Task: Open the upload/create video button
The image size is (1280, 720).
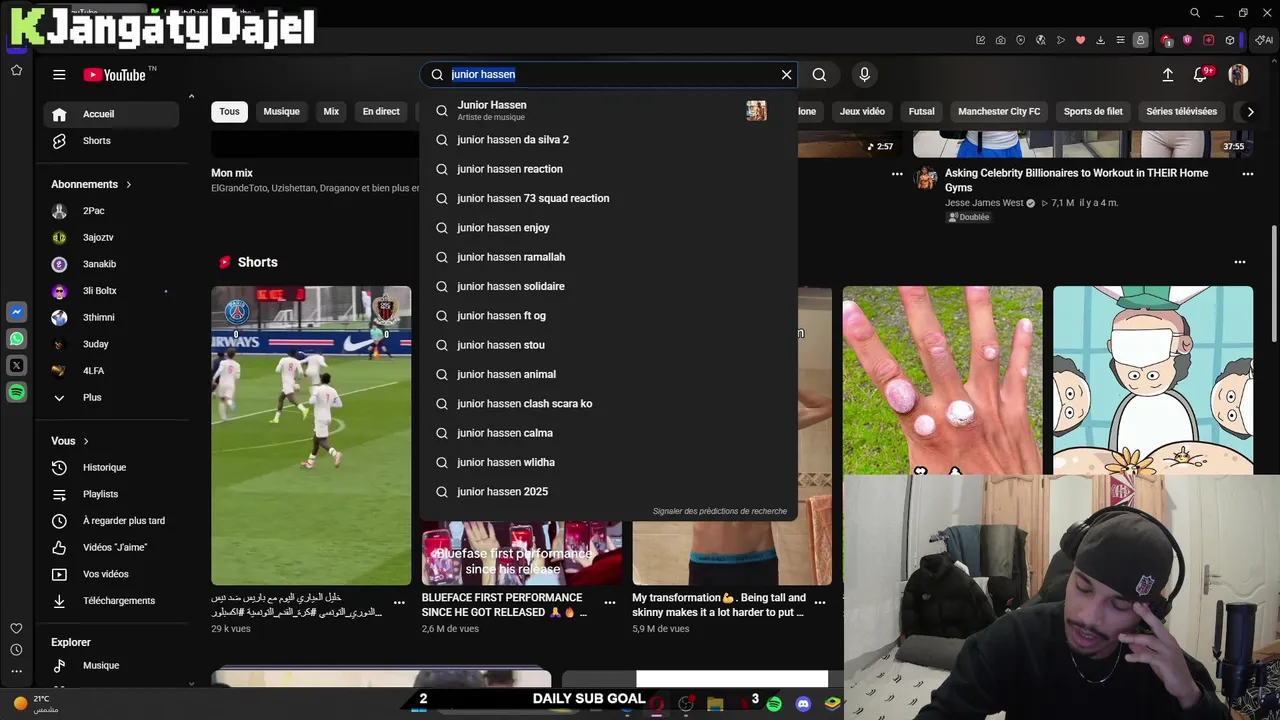Action: (x=1167, y=74)
